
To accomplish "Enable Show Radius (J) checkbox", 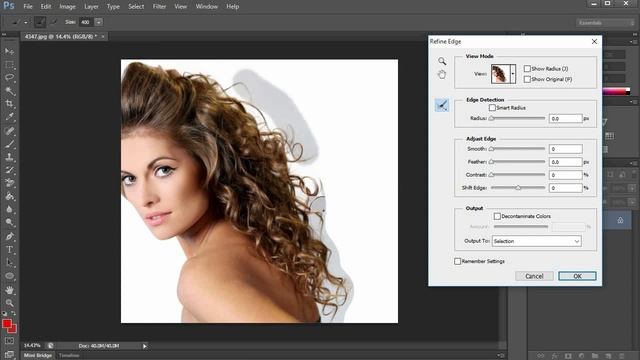I will [527, 69].
